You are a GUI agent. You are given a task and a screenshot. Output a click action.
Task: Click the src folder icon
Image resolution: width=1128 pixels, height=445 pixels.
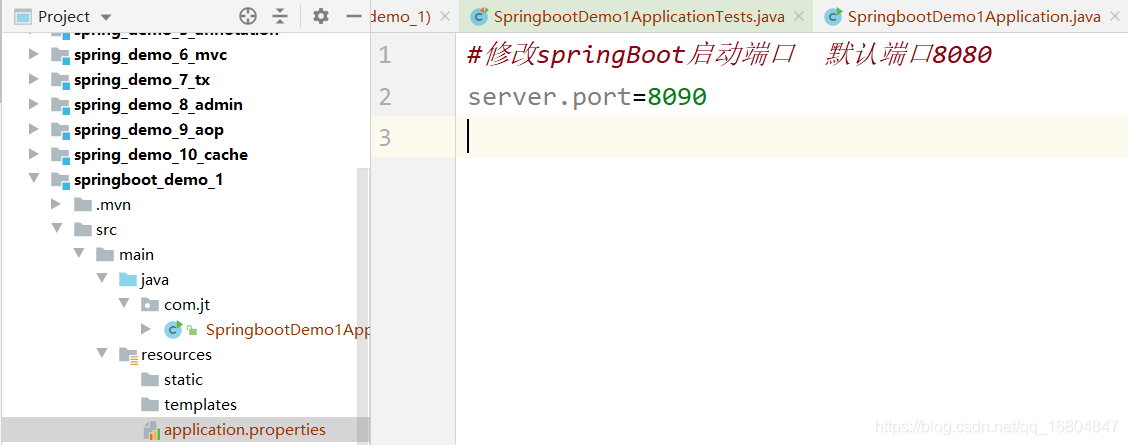coord(83,230)
